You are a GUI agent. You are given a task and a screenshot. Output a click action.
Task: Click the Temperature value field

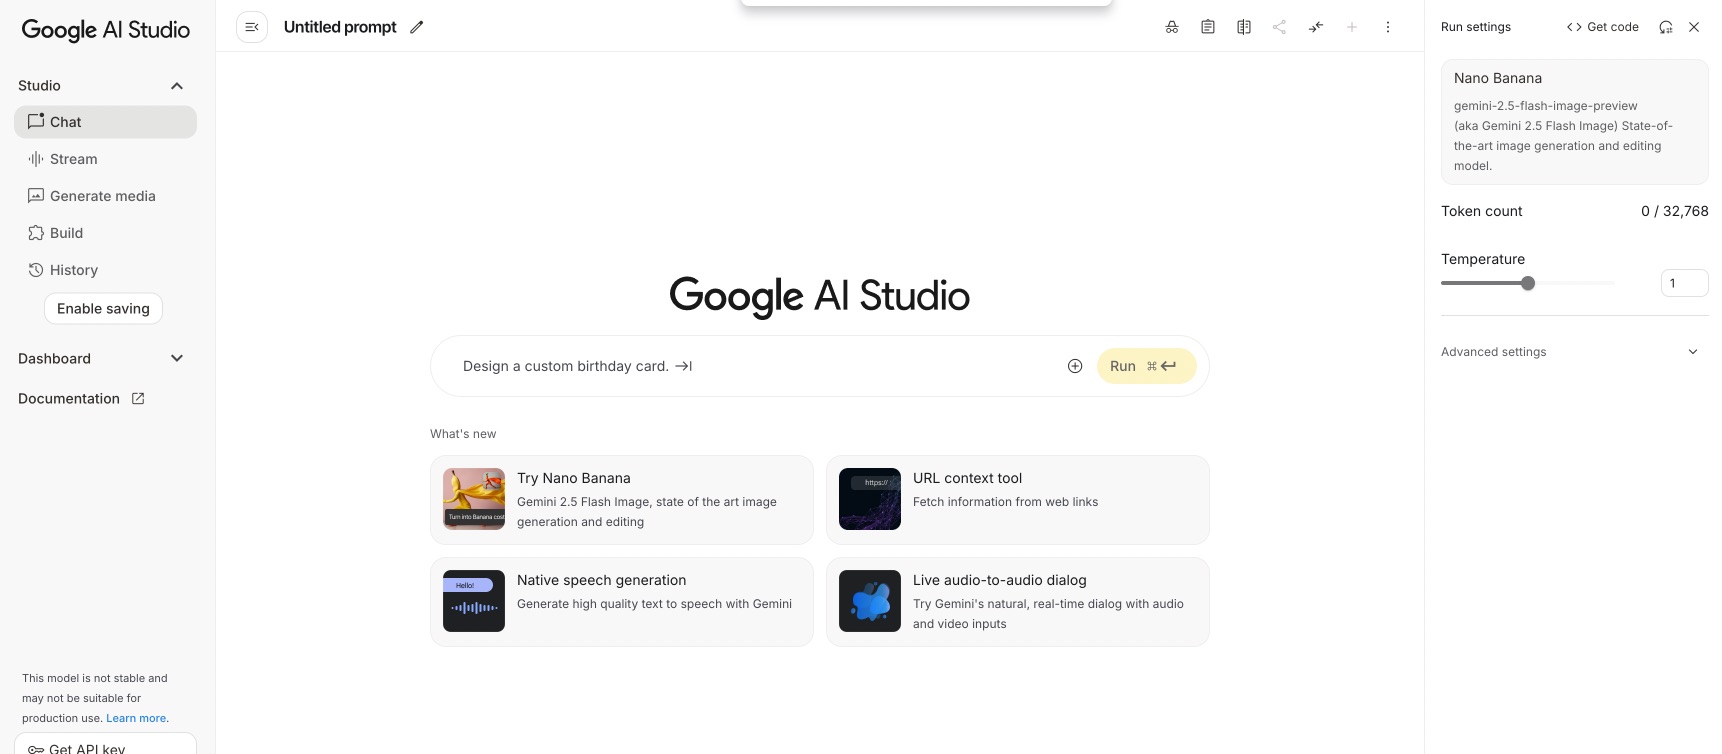click(x=1684, y=283)
